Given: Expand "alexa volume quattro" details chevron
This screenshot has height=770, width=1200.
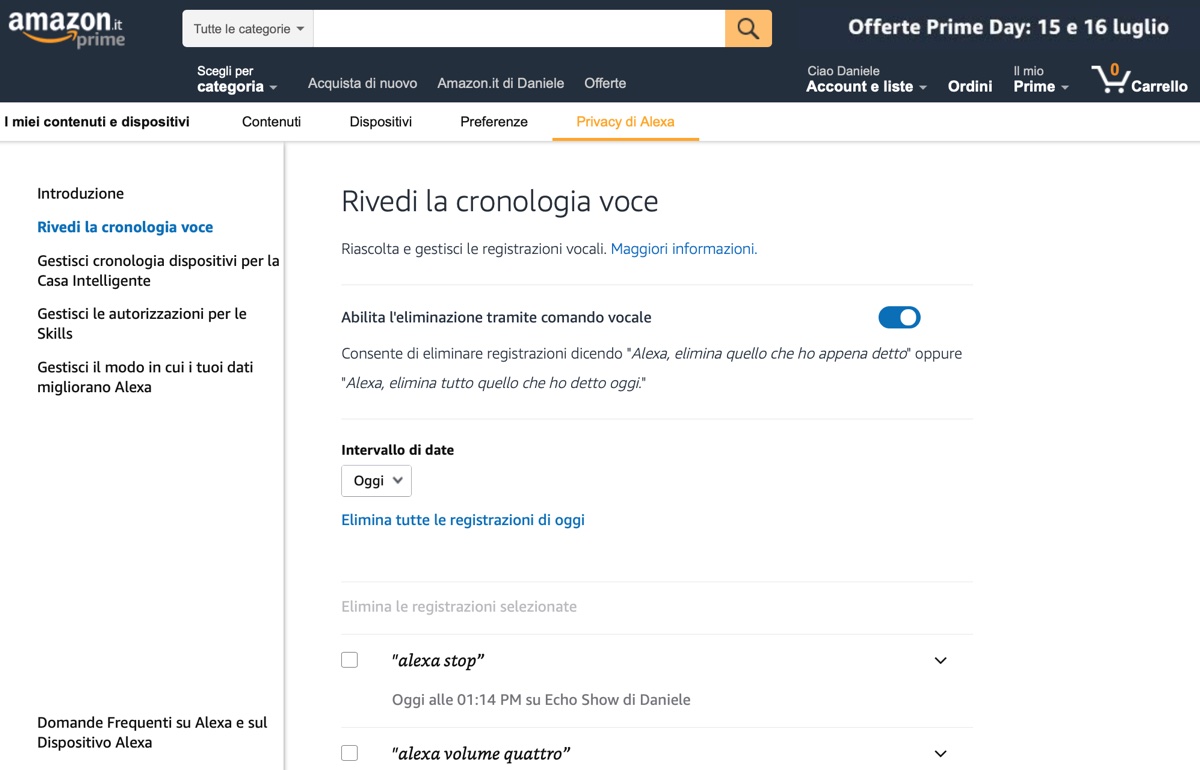Looking at the screenshot, I should [940, 754].
